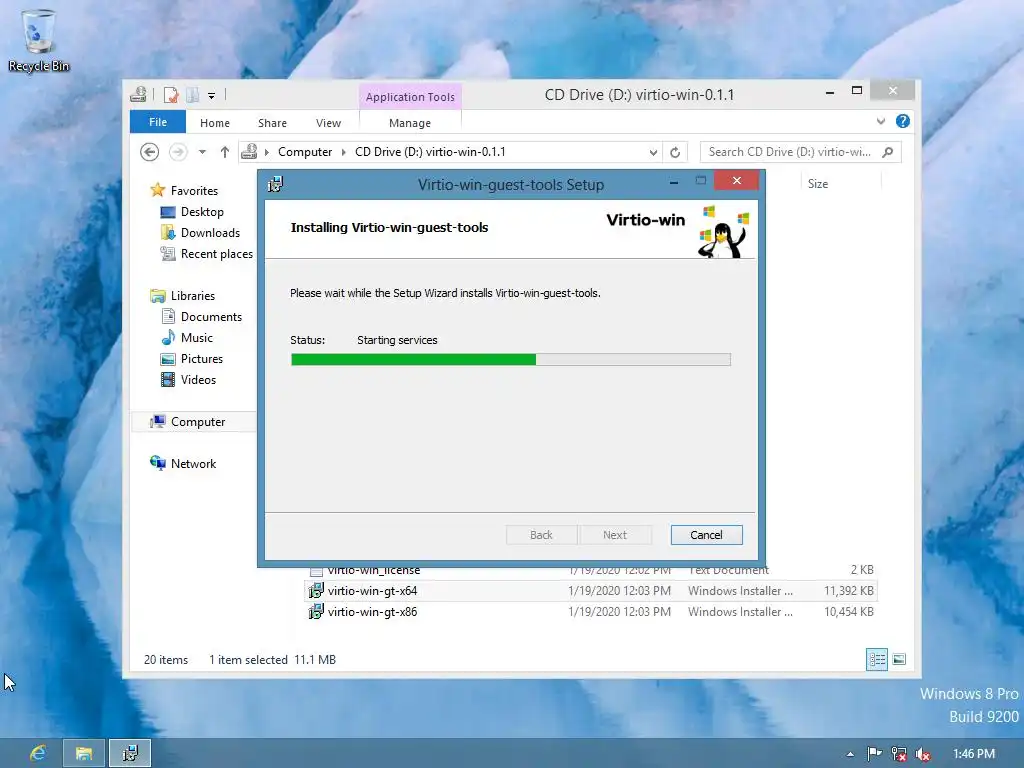
Task: Open the Recycle Bin on desktop
Action: click(x=39, y=39)
